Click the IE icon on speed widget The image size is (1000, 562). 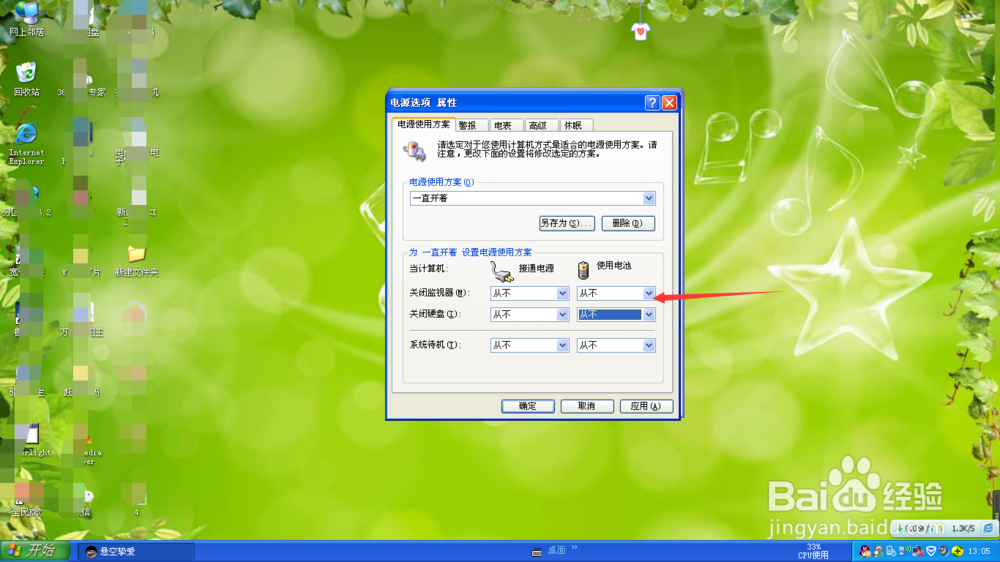(988, 528)
